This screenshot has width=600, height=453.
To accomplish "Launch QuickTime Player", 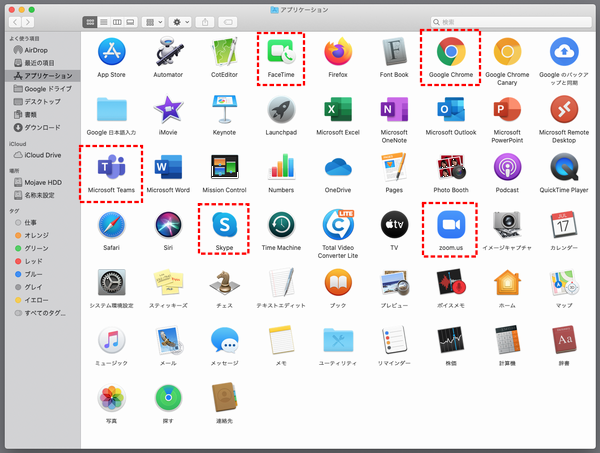I will click(x=564, y=167).
